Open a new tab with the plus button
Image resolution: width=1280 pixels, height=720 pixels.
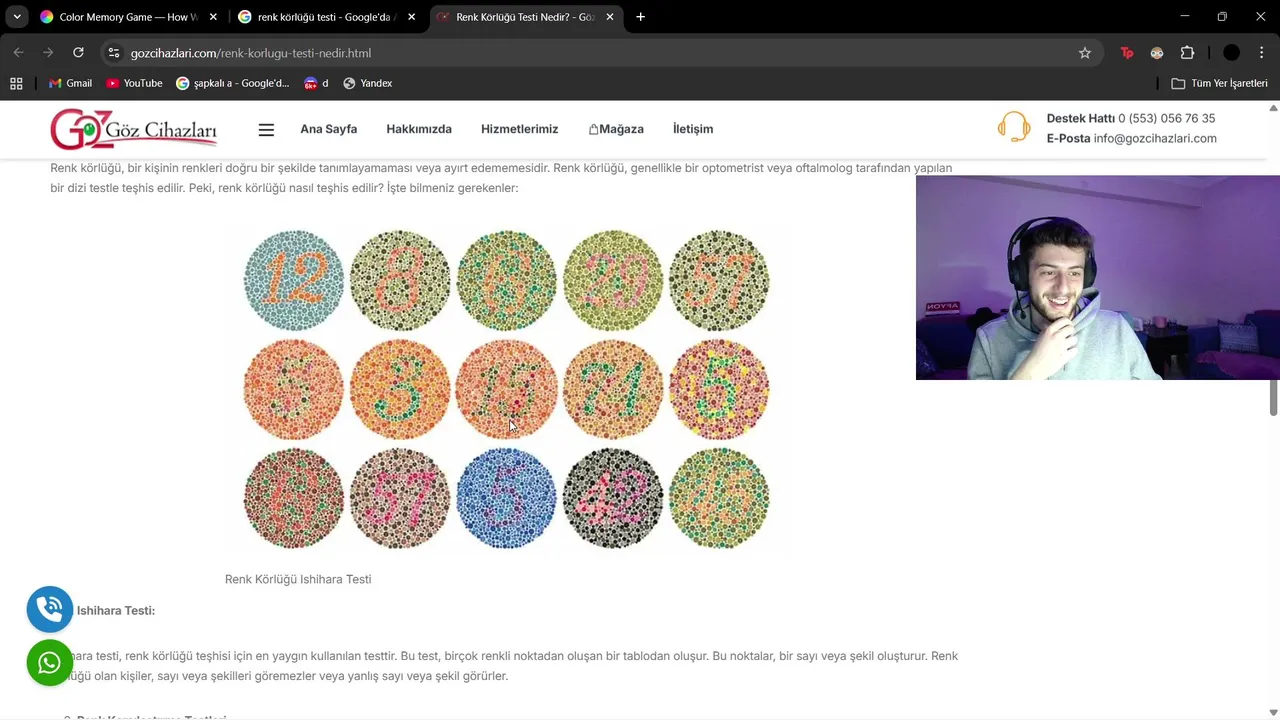(x=640, y=17)
